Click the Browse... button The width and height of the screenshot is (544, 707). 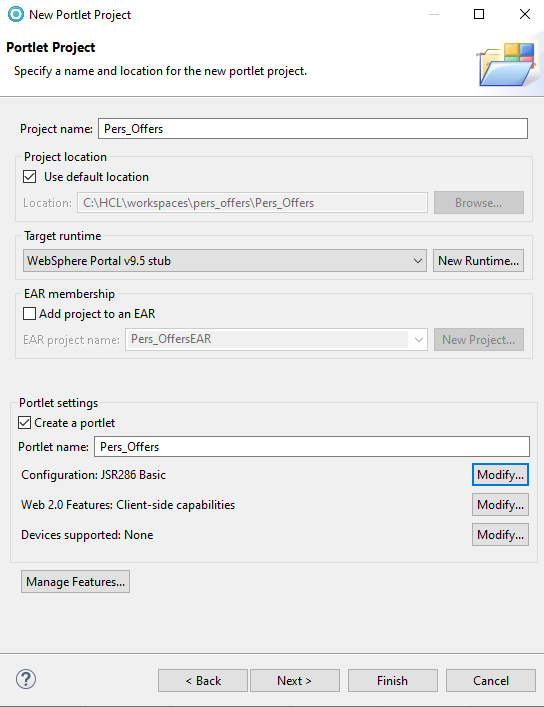coord(479,203)
